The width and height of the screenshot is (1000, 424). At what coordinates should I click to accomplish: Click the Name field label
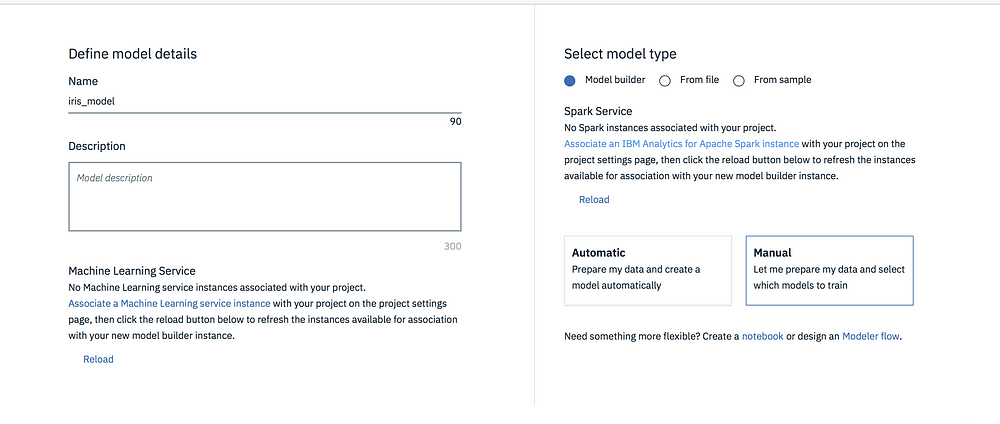[x=83, y=82]
